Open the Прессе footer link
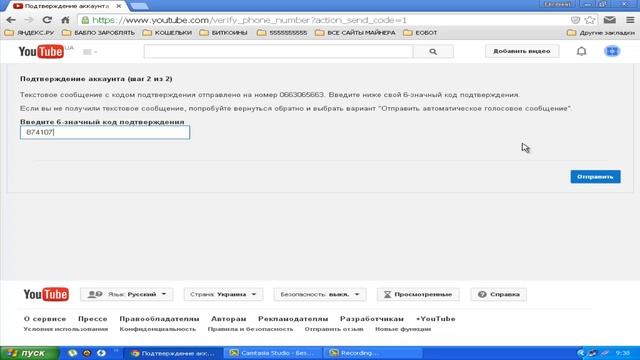 (x=93, y=319)
